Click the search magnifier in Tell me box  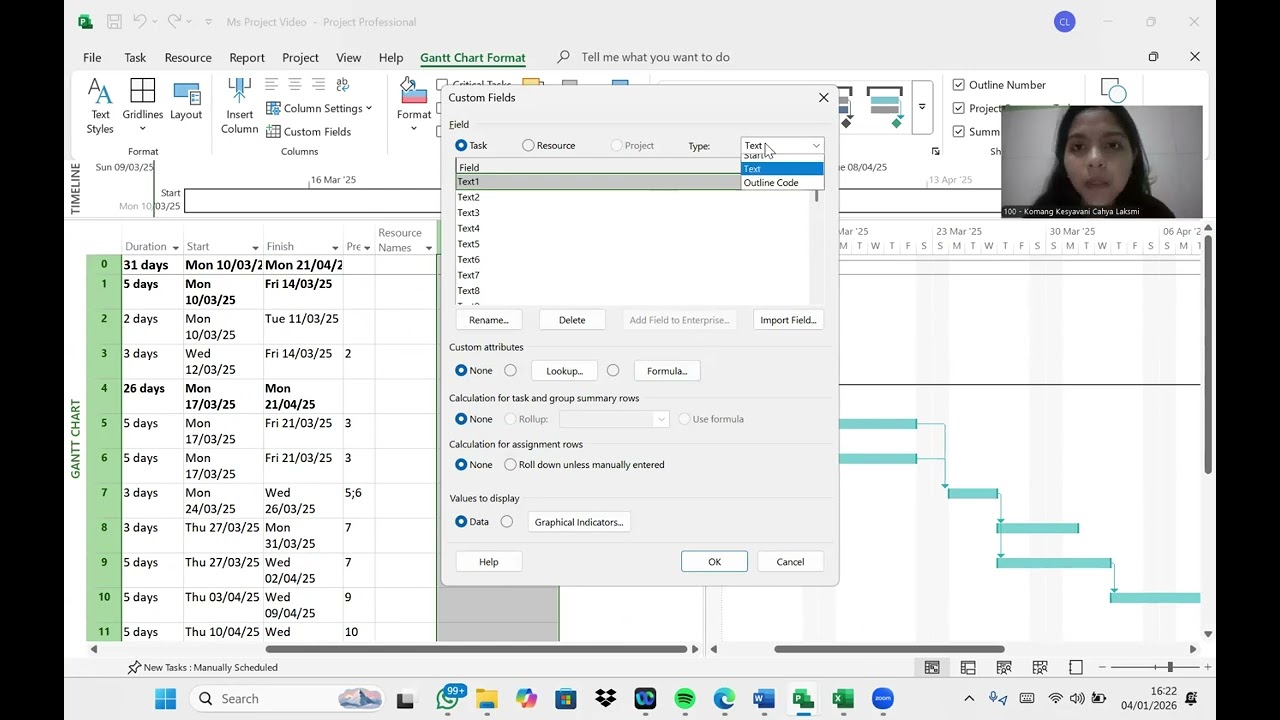tap(564, 57)
